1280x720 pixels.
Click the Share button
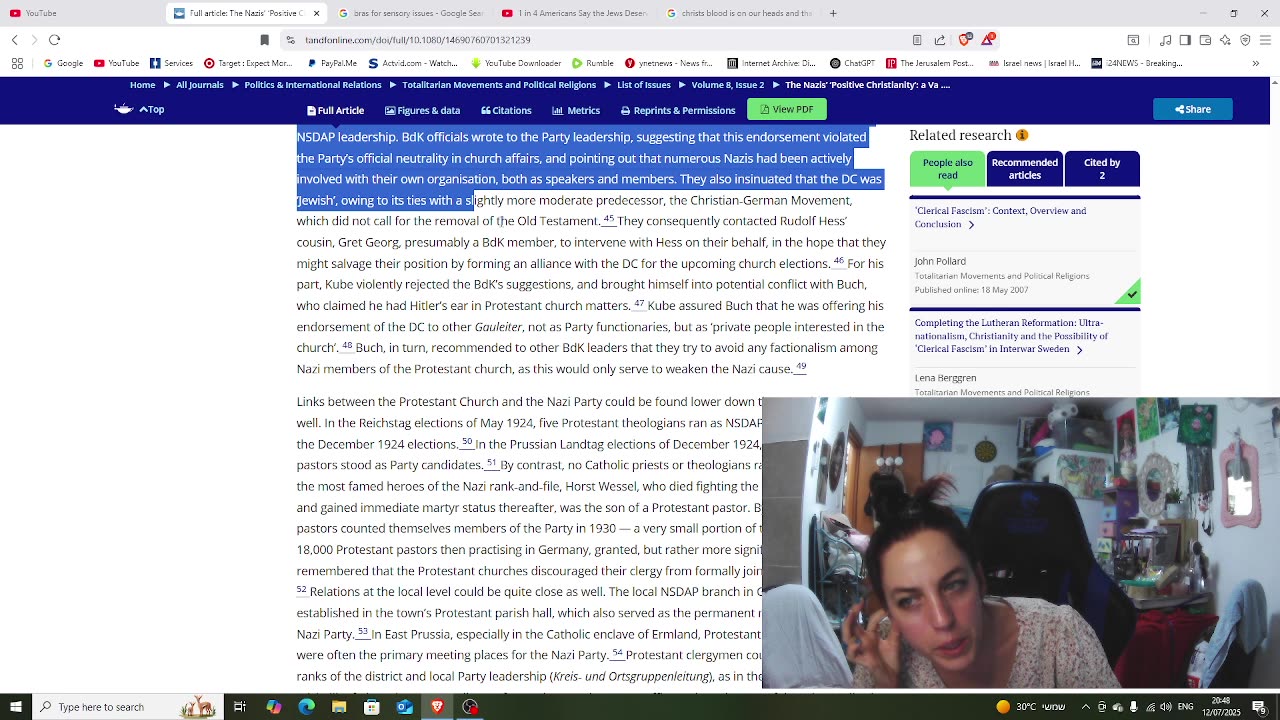(x=1192, y=109)
